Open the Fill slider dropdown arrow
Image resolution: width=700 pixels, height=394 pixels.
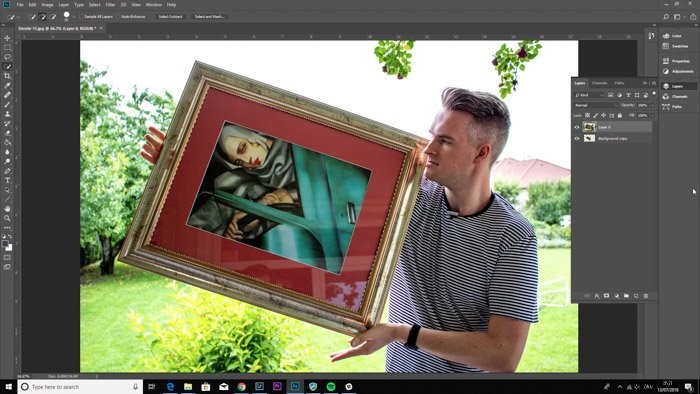coord(652,116)
